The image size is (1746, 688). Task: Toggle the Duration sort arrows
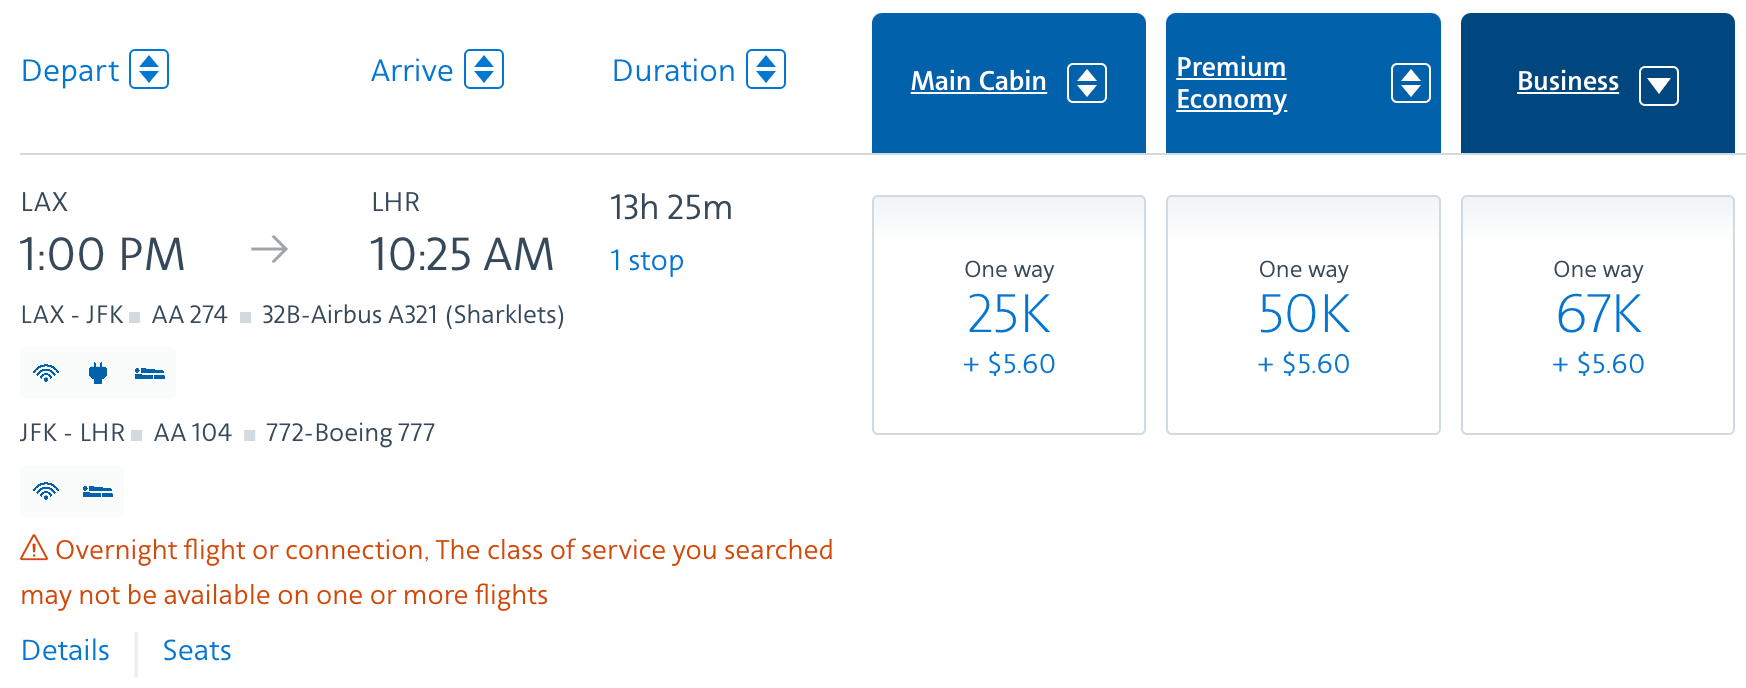(766, 69)
